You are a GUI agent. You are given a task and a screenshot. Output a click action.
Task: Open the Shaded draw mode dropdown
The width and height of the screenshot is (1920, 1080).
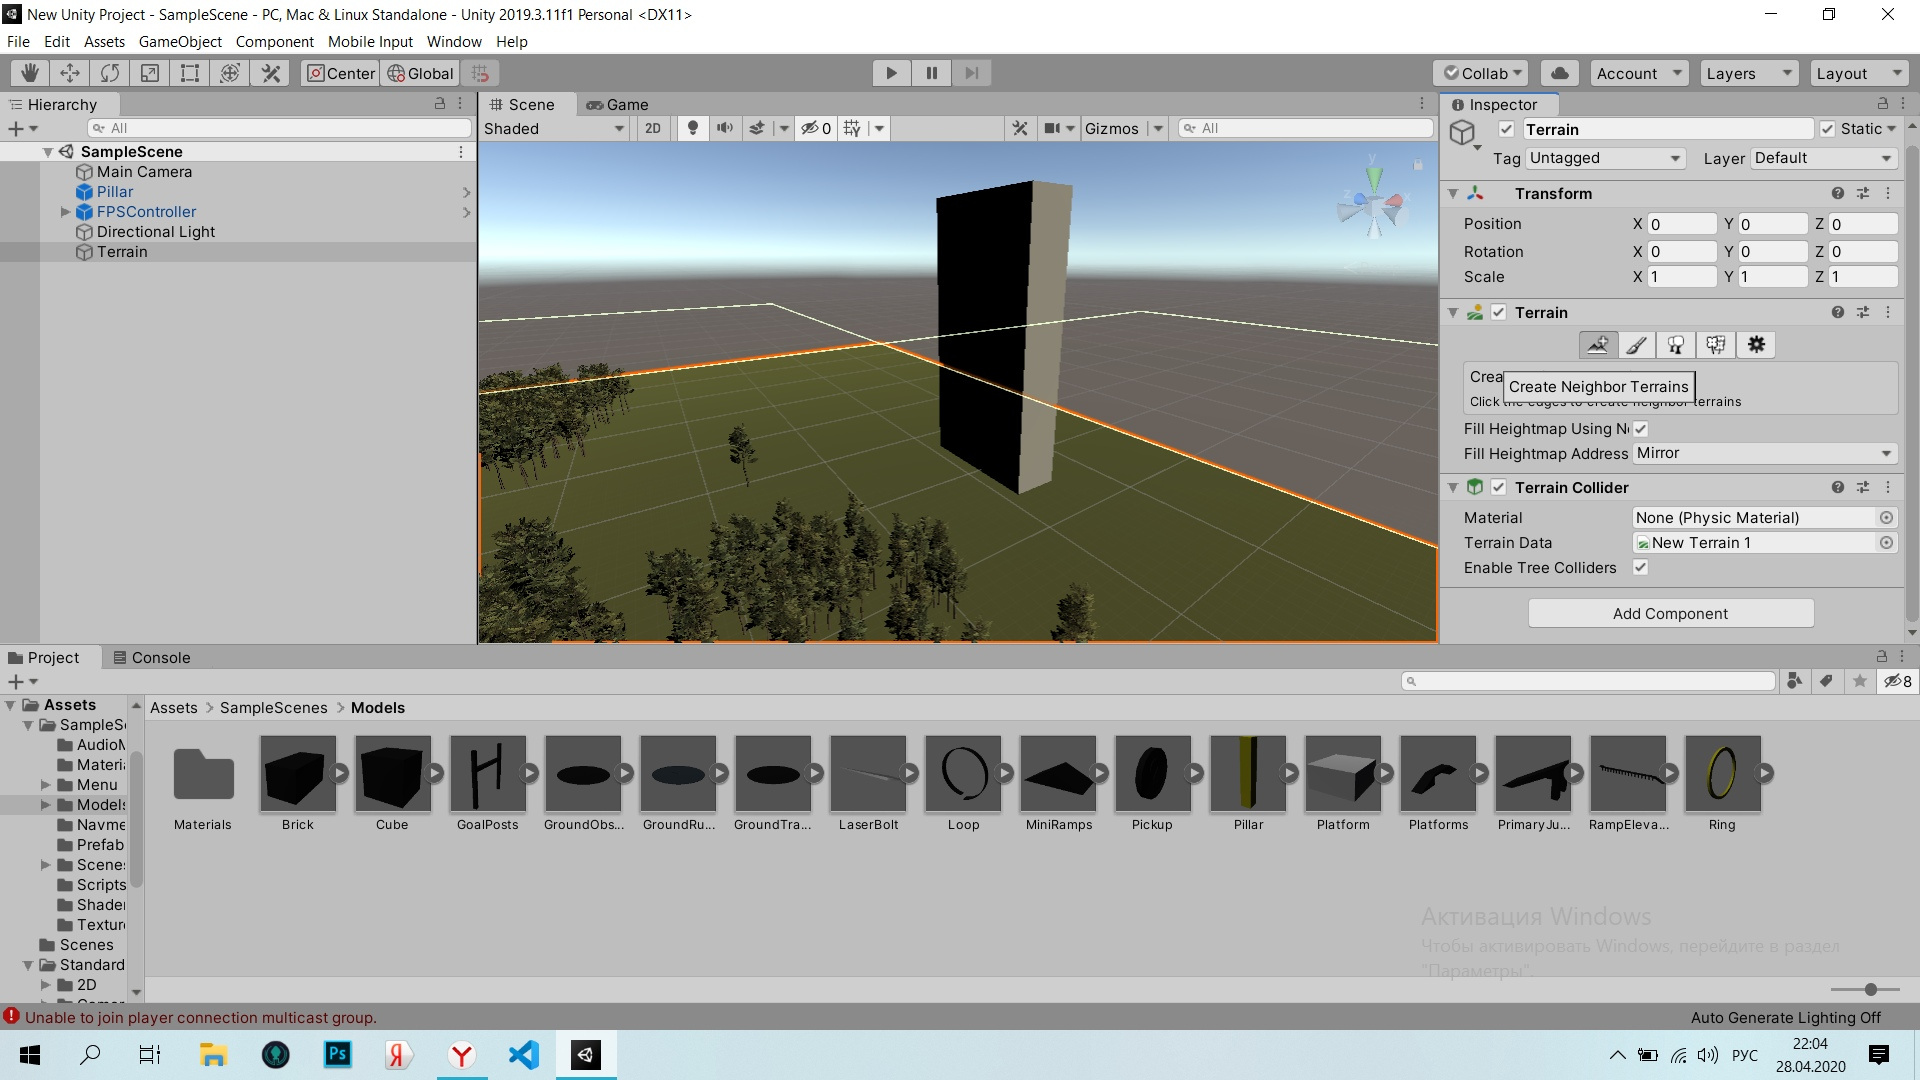pyautogui.click(x=554, y=128)
